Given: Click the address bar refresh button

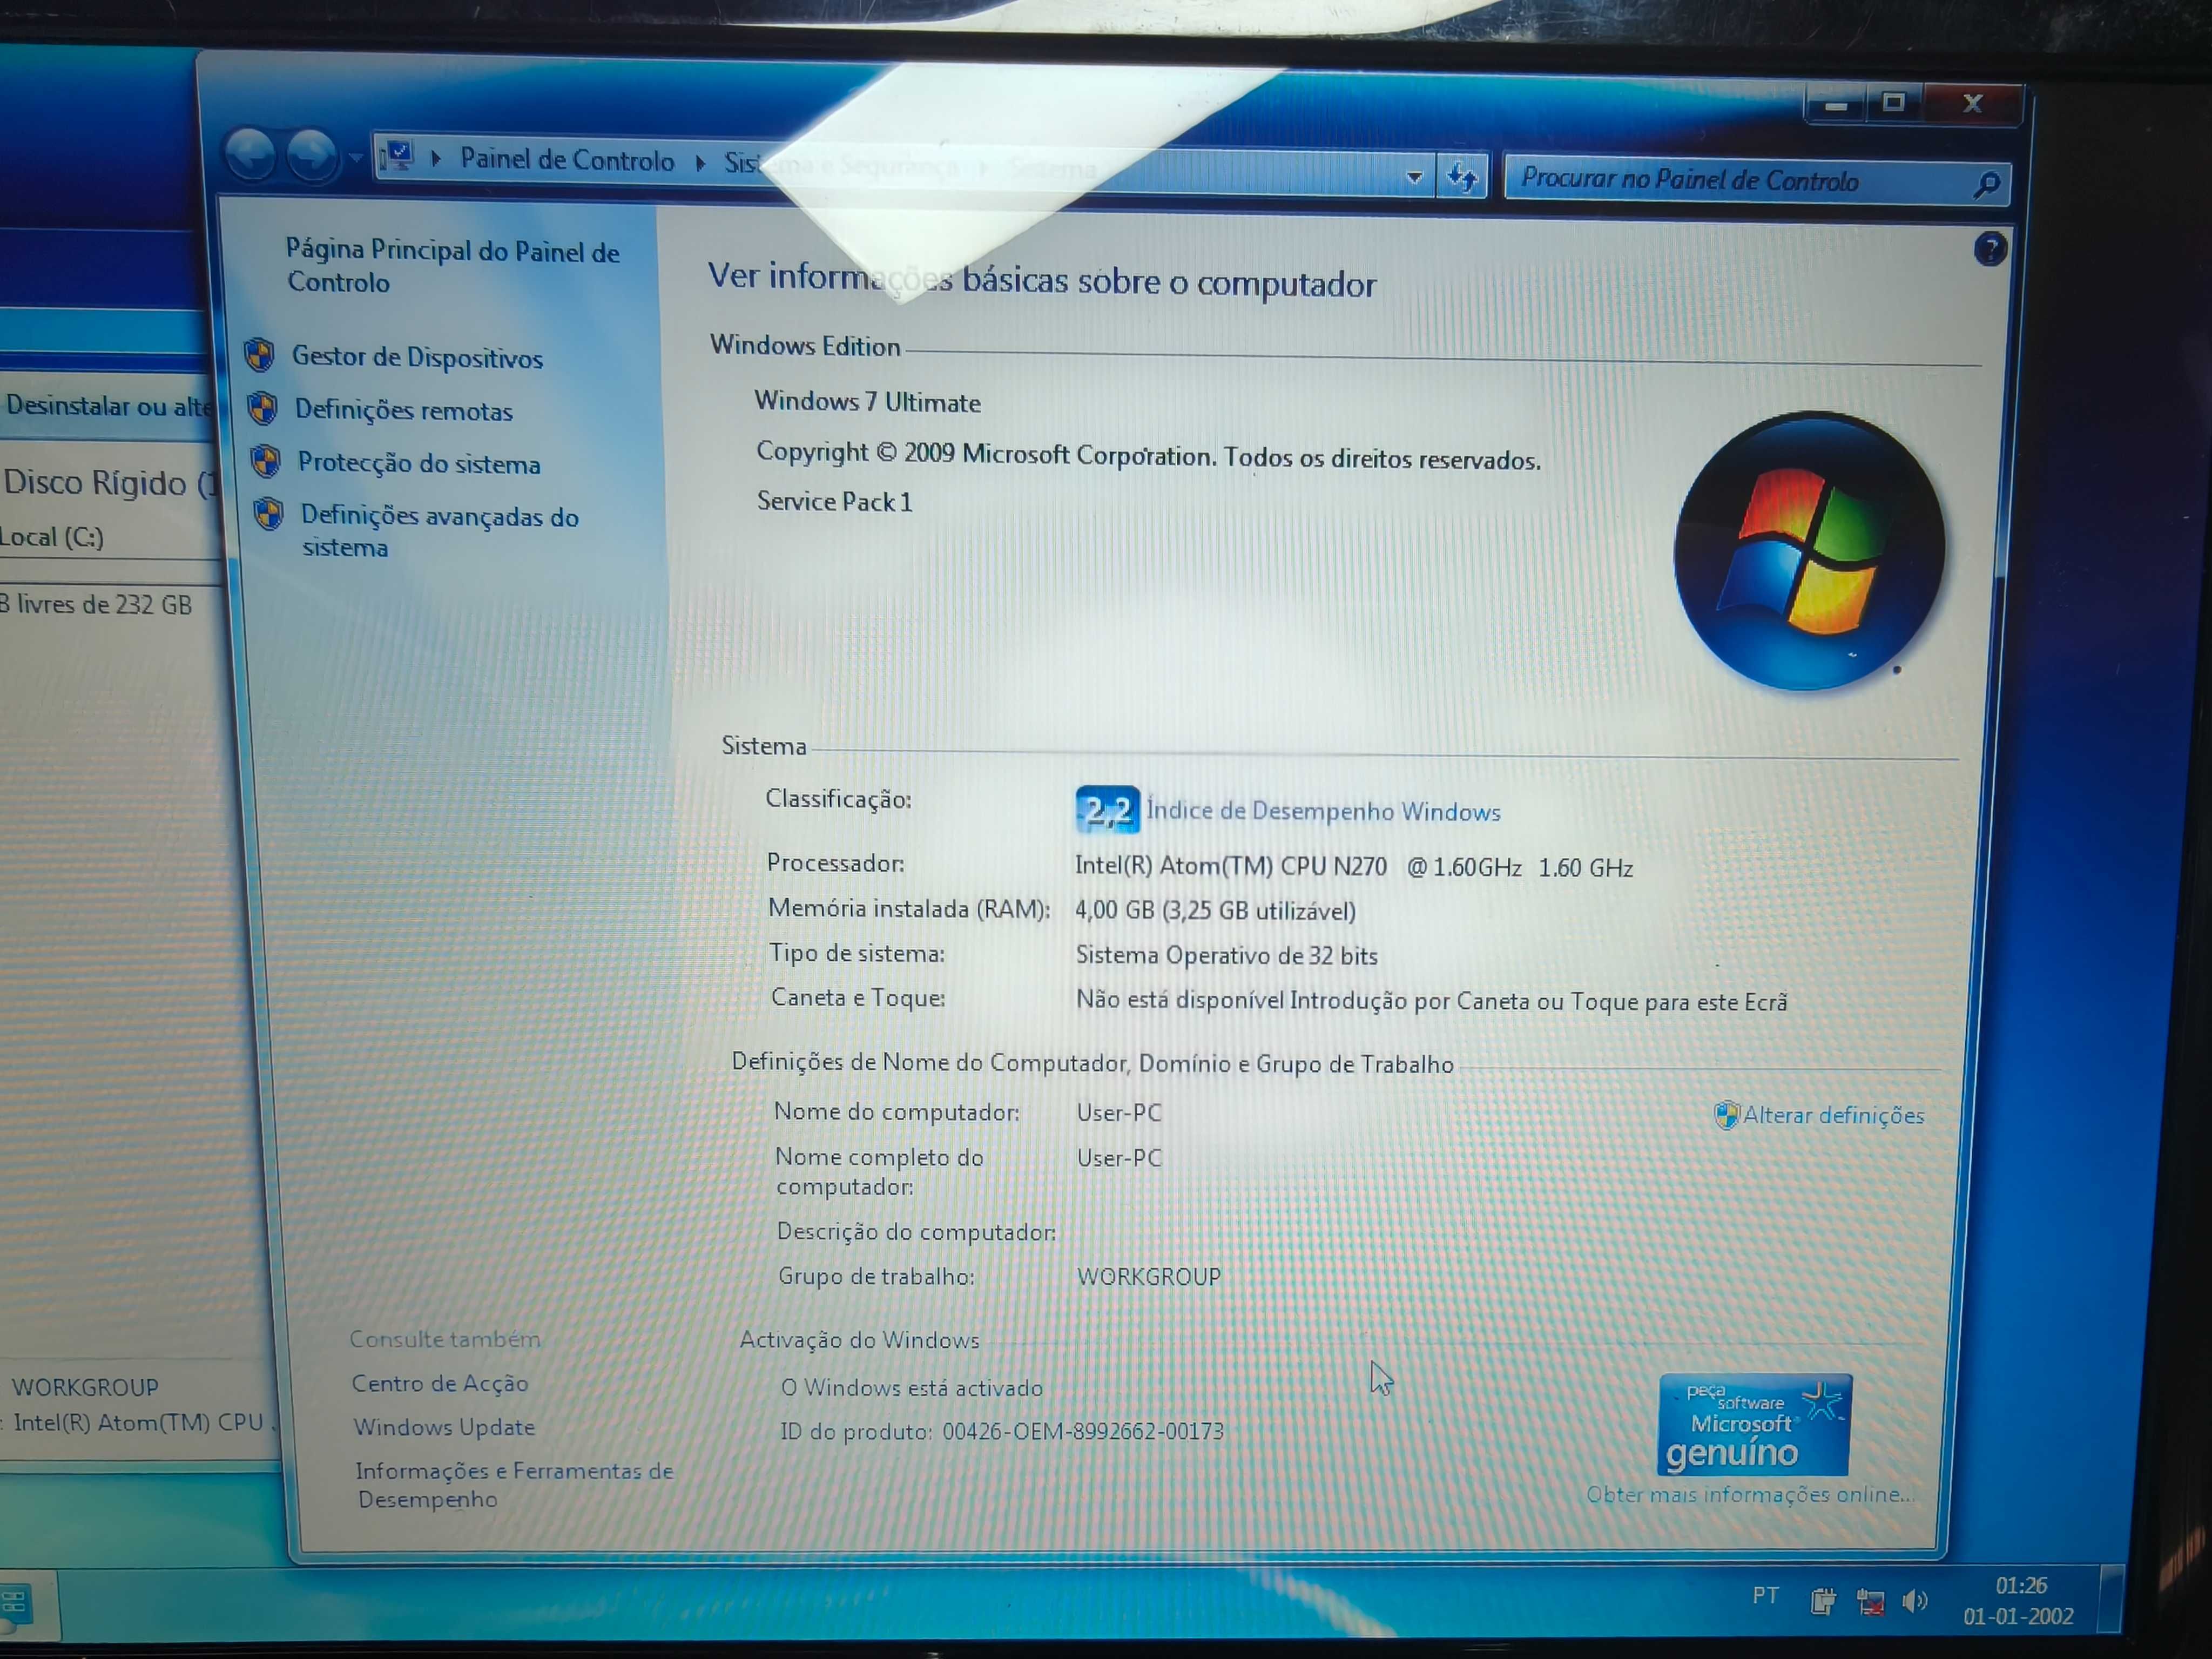Looking at the screenshot, I should 1462,178.
